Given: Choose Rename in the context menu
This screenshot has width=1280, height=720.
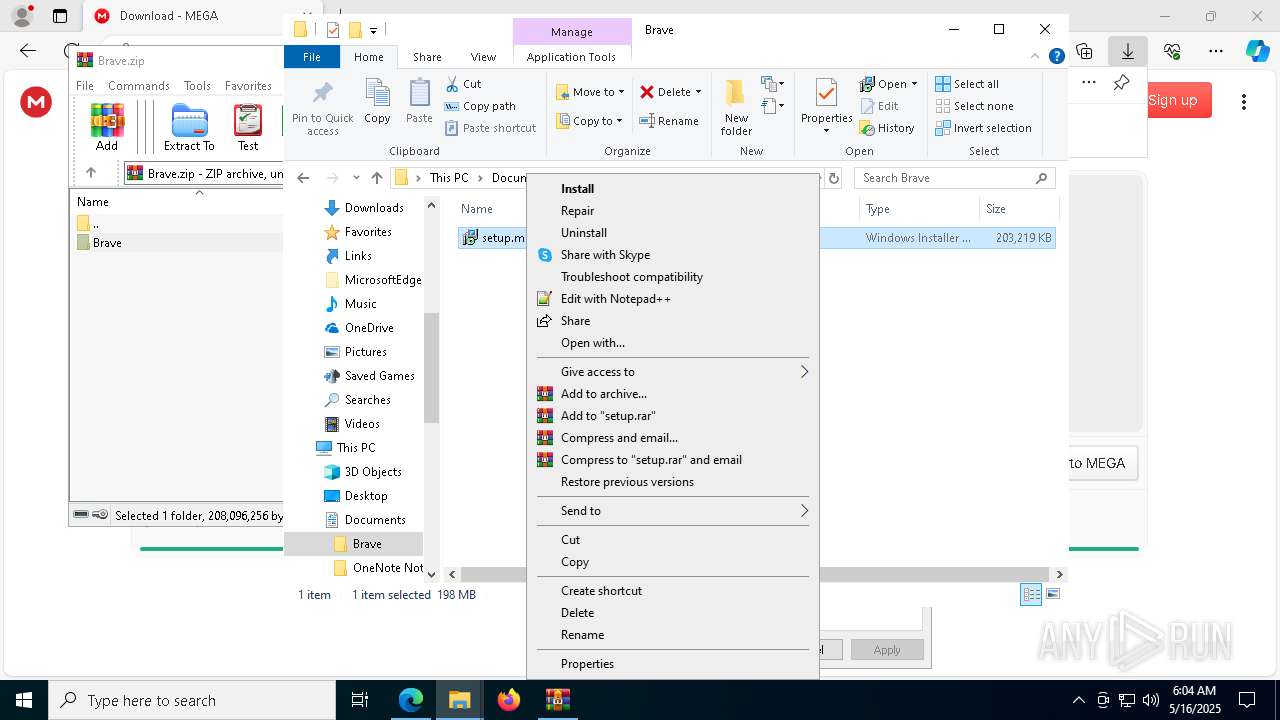Looking at the screenshot, I should point(582,634).
